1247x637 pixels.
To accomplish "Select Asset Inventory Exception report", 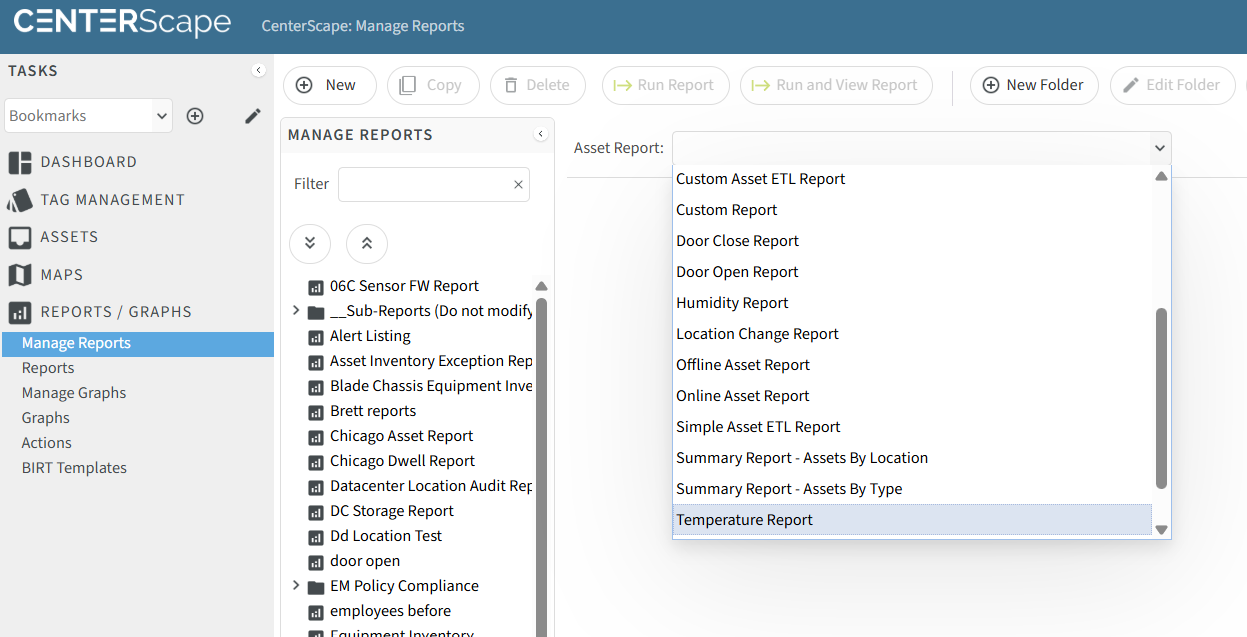I will click(x=420, y=361).
